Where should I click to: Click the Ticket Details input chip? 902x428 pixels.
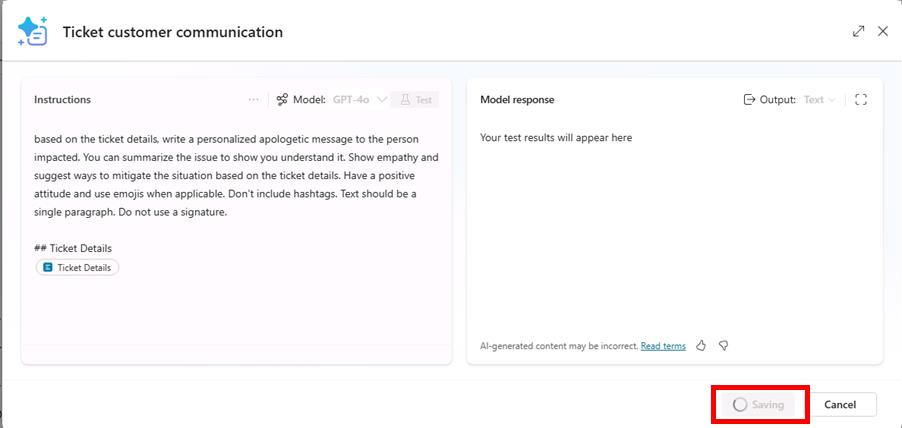pyautogui.click(x=77, y=268)
